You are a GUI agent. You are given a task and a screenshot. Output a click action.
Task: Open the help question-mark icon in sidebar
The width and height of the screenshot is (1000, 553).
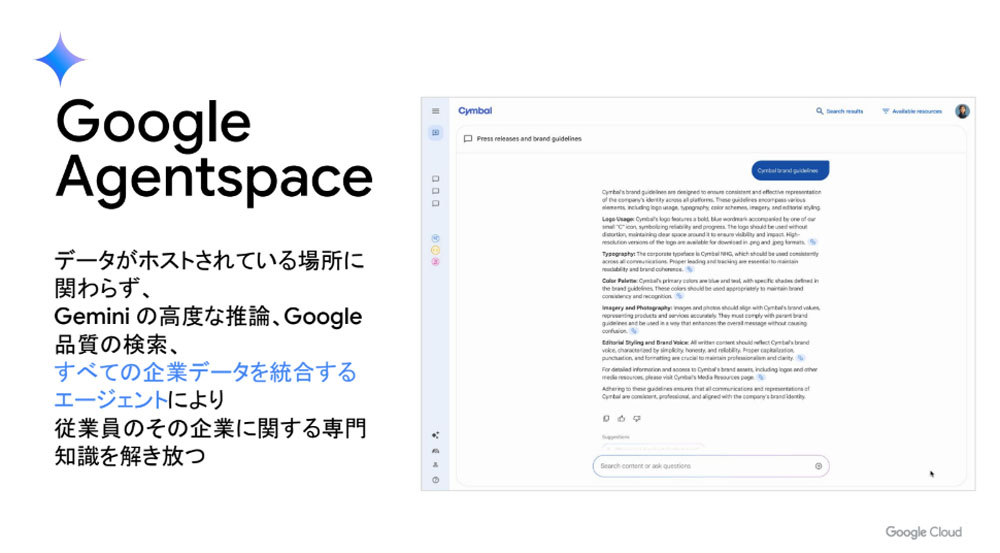[x=436, y=480]
